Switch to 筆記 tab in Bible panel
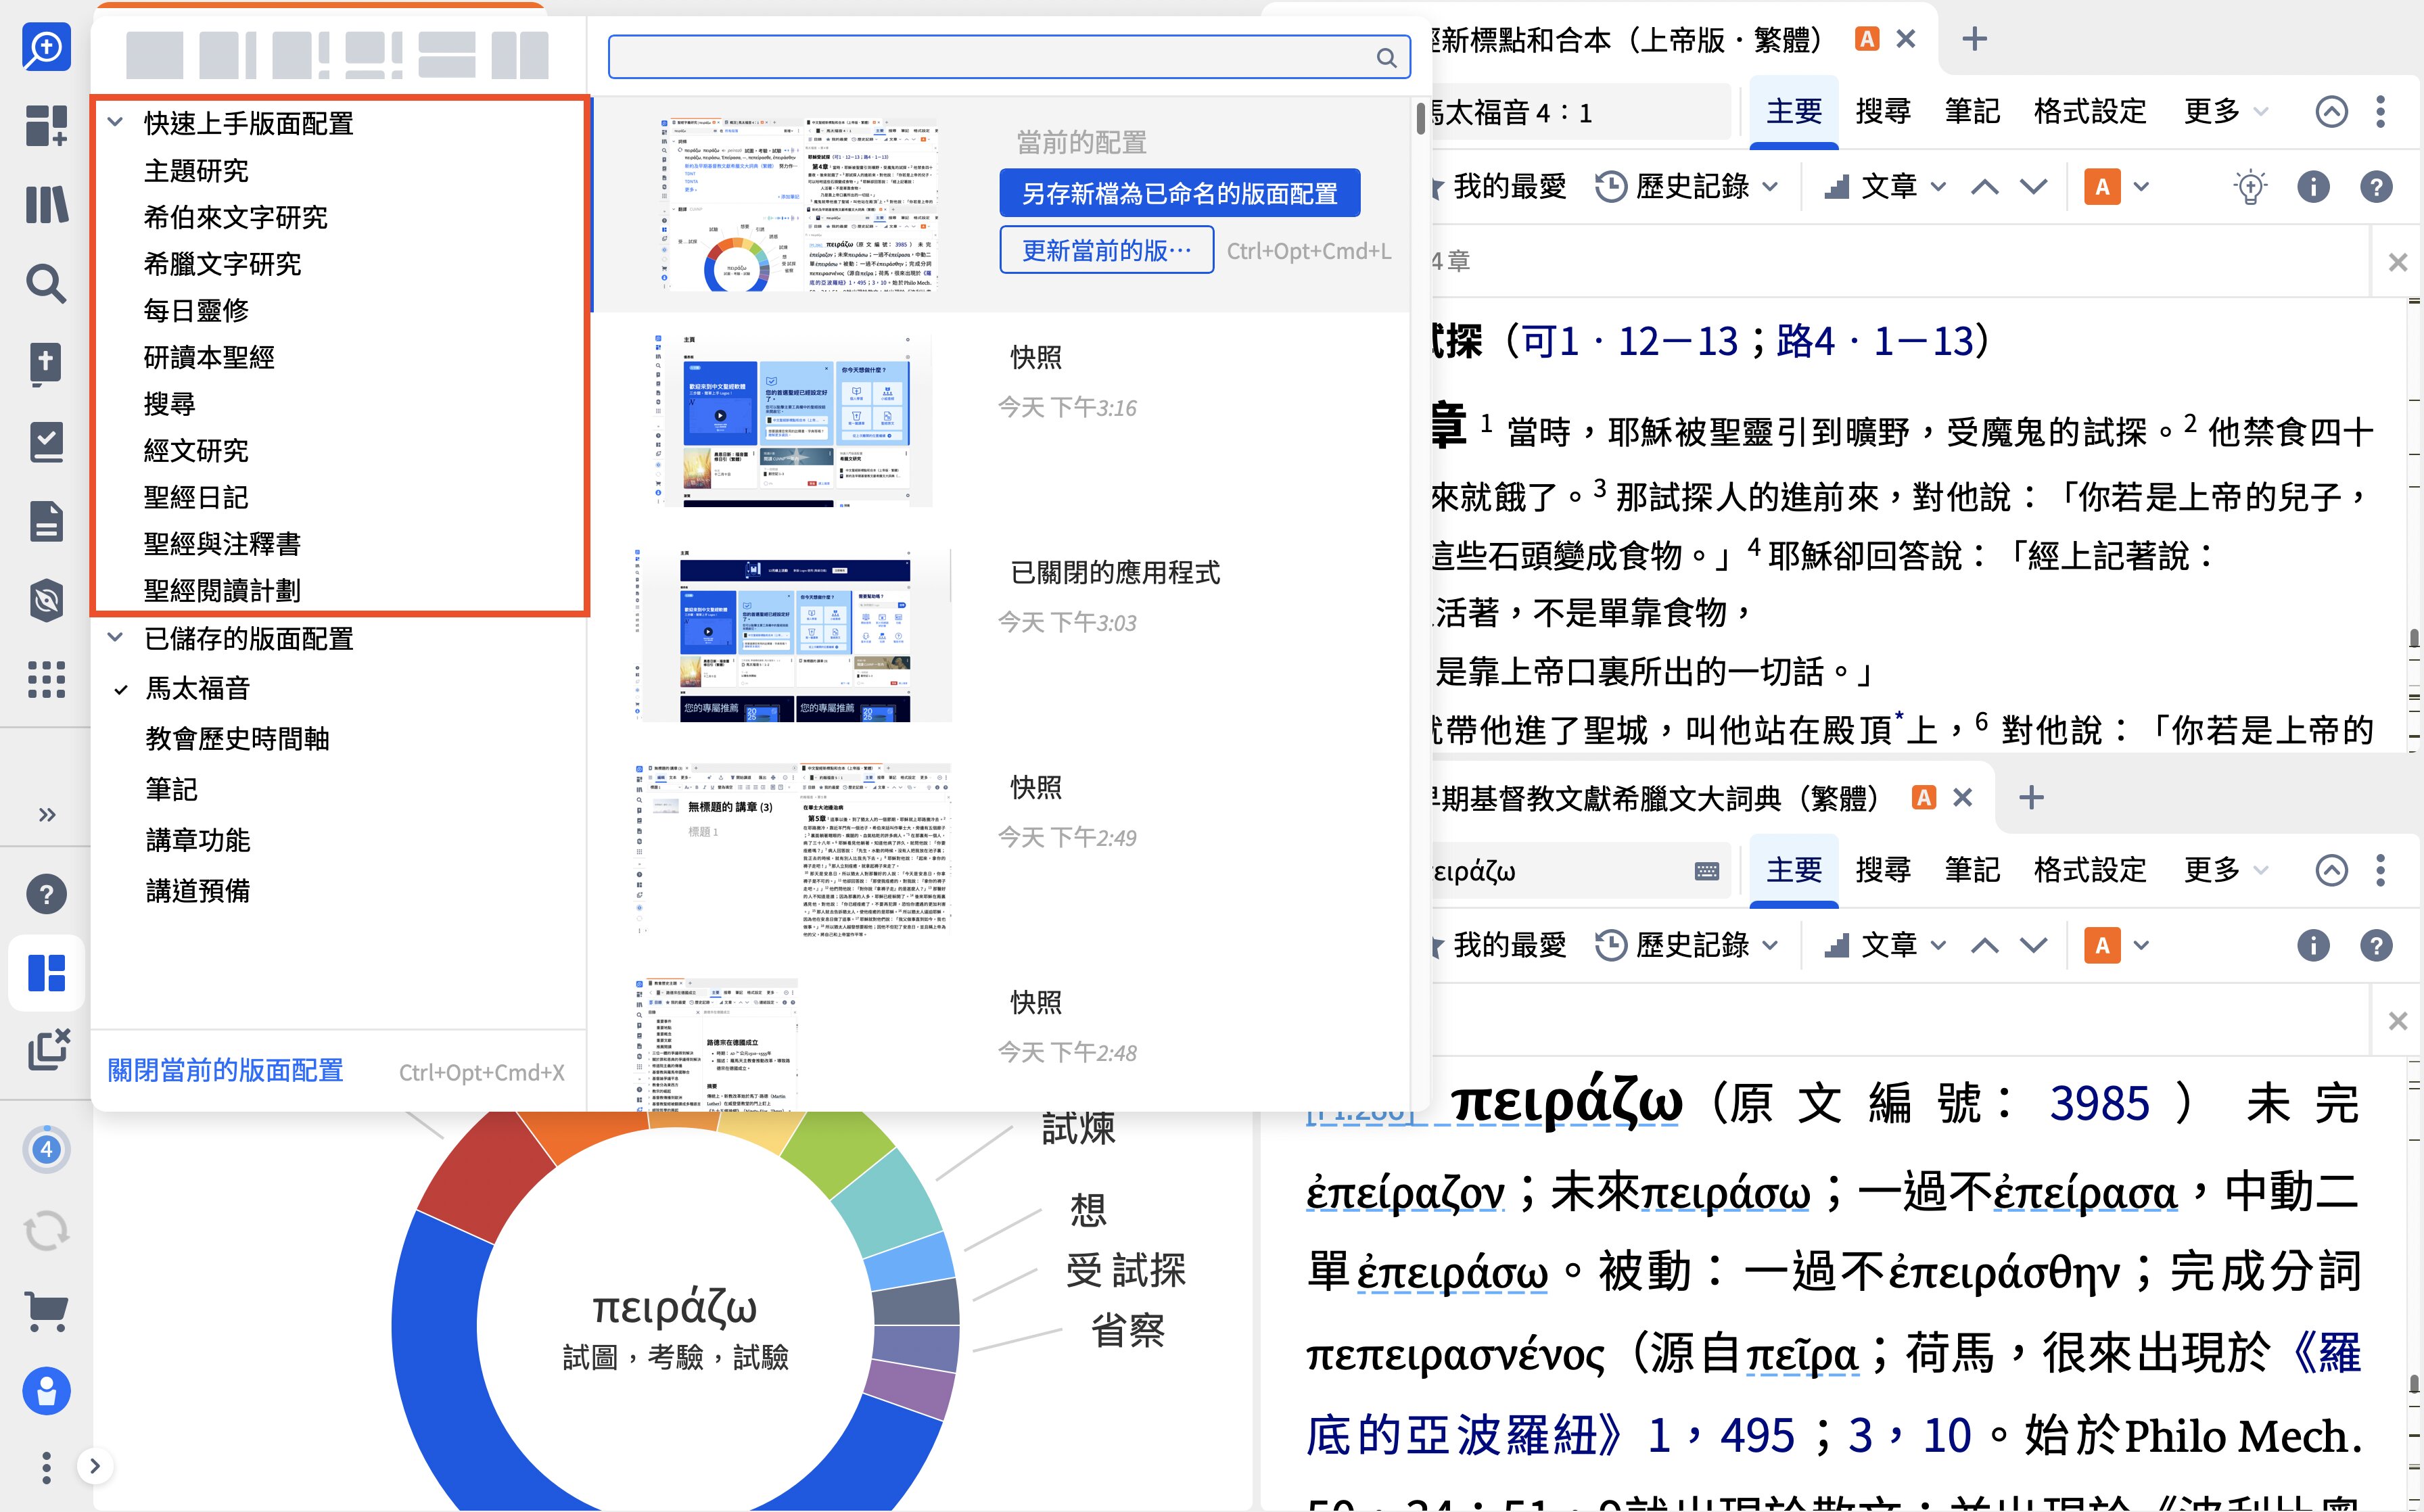2424x1512 pixels. [x=1972, y=111]
